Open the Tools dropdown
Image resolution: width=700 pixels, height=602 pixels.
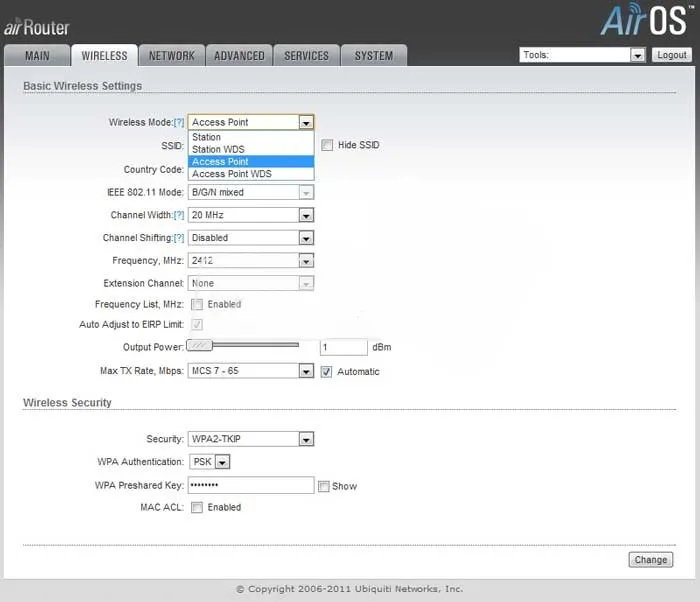click(582, 55)
